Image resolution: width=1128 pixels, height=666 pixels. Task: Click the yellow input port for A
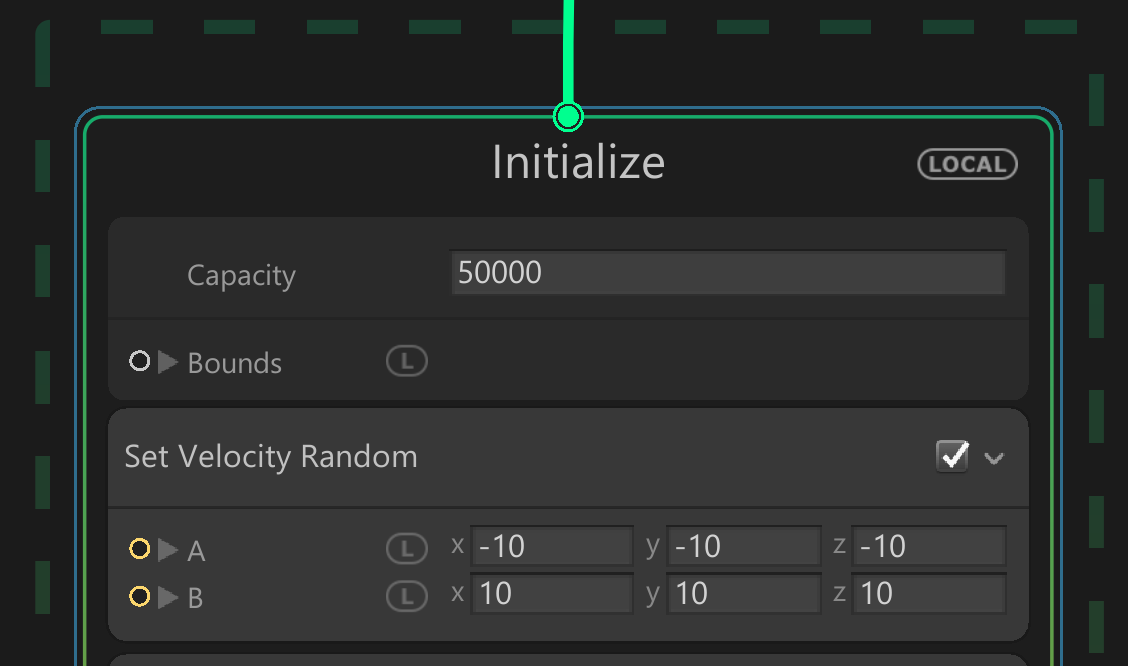click(140, 549)
